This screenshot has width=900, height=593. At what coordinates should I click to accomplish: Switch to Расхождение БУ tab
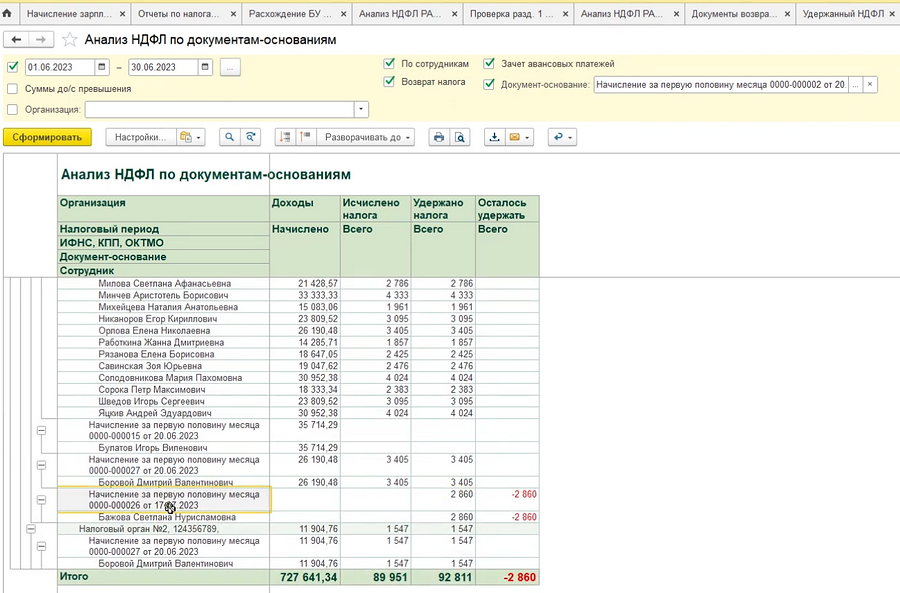point(290,14)
